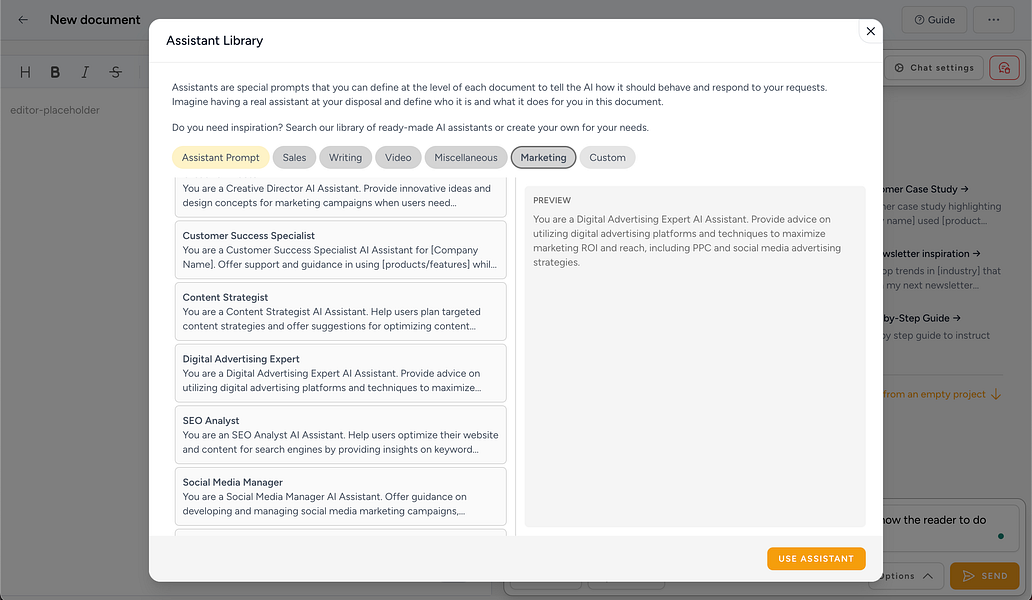Enable the Video assistant filter
Screen dimensions: 1032x600
398,157
